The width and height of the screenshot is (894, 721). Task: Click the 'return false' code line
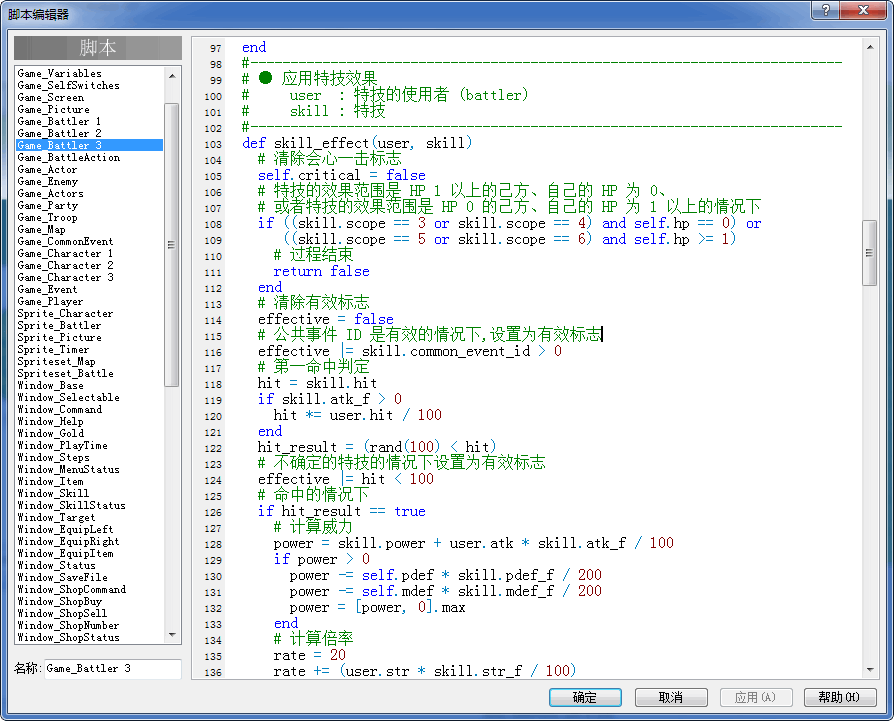tap(322, 271)
